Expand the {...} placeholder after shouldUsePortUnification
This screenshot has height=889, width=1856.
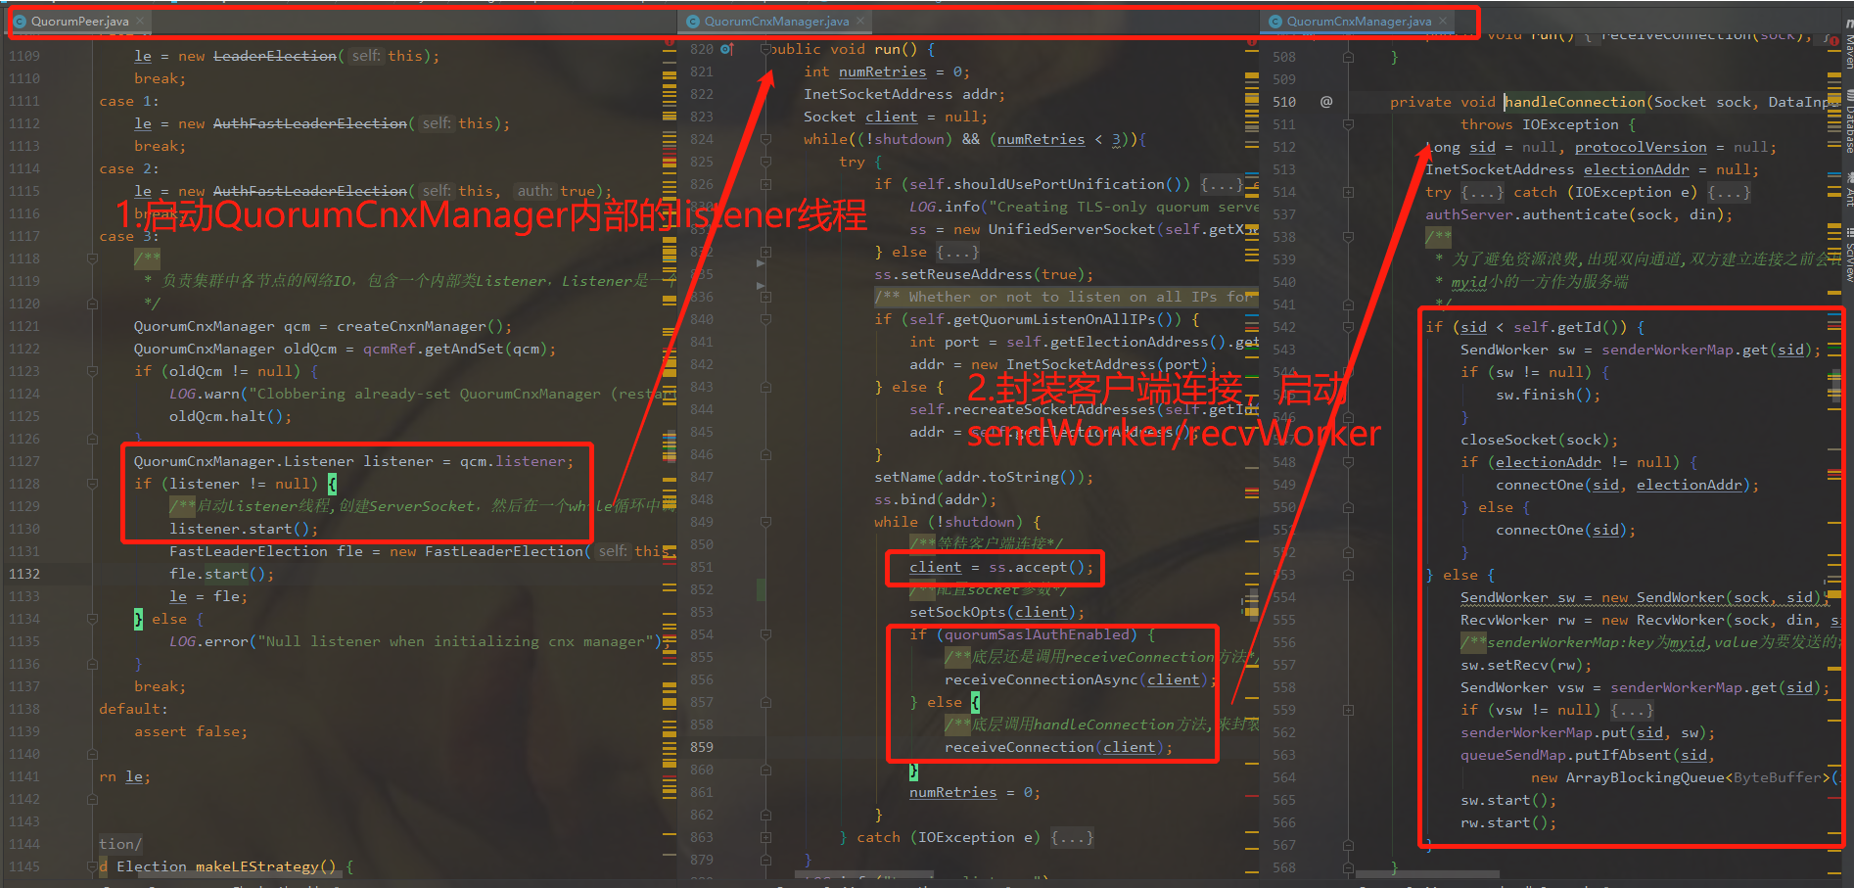coord(1222,184)
